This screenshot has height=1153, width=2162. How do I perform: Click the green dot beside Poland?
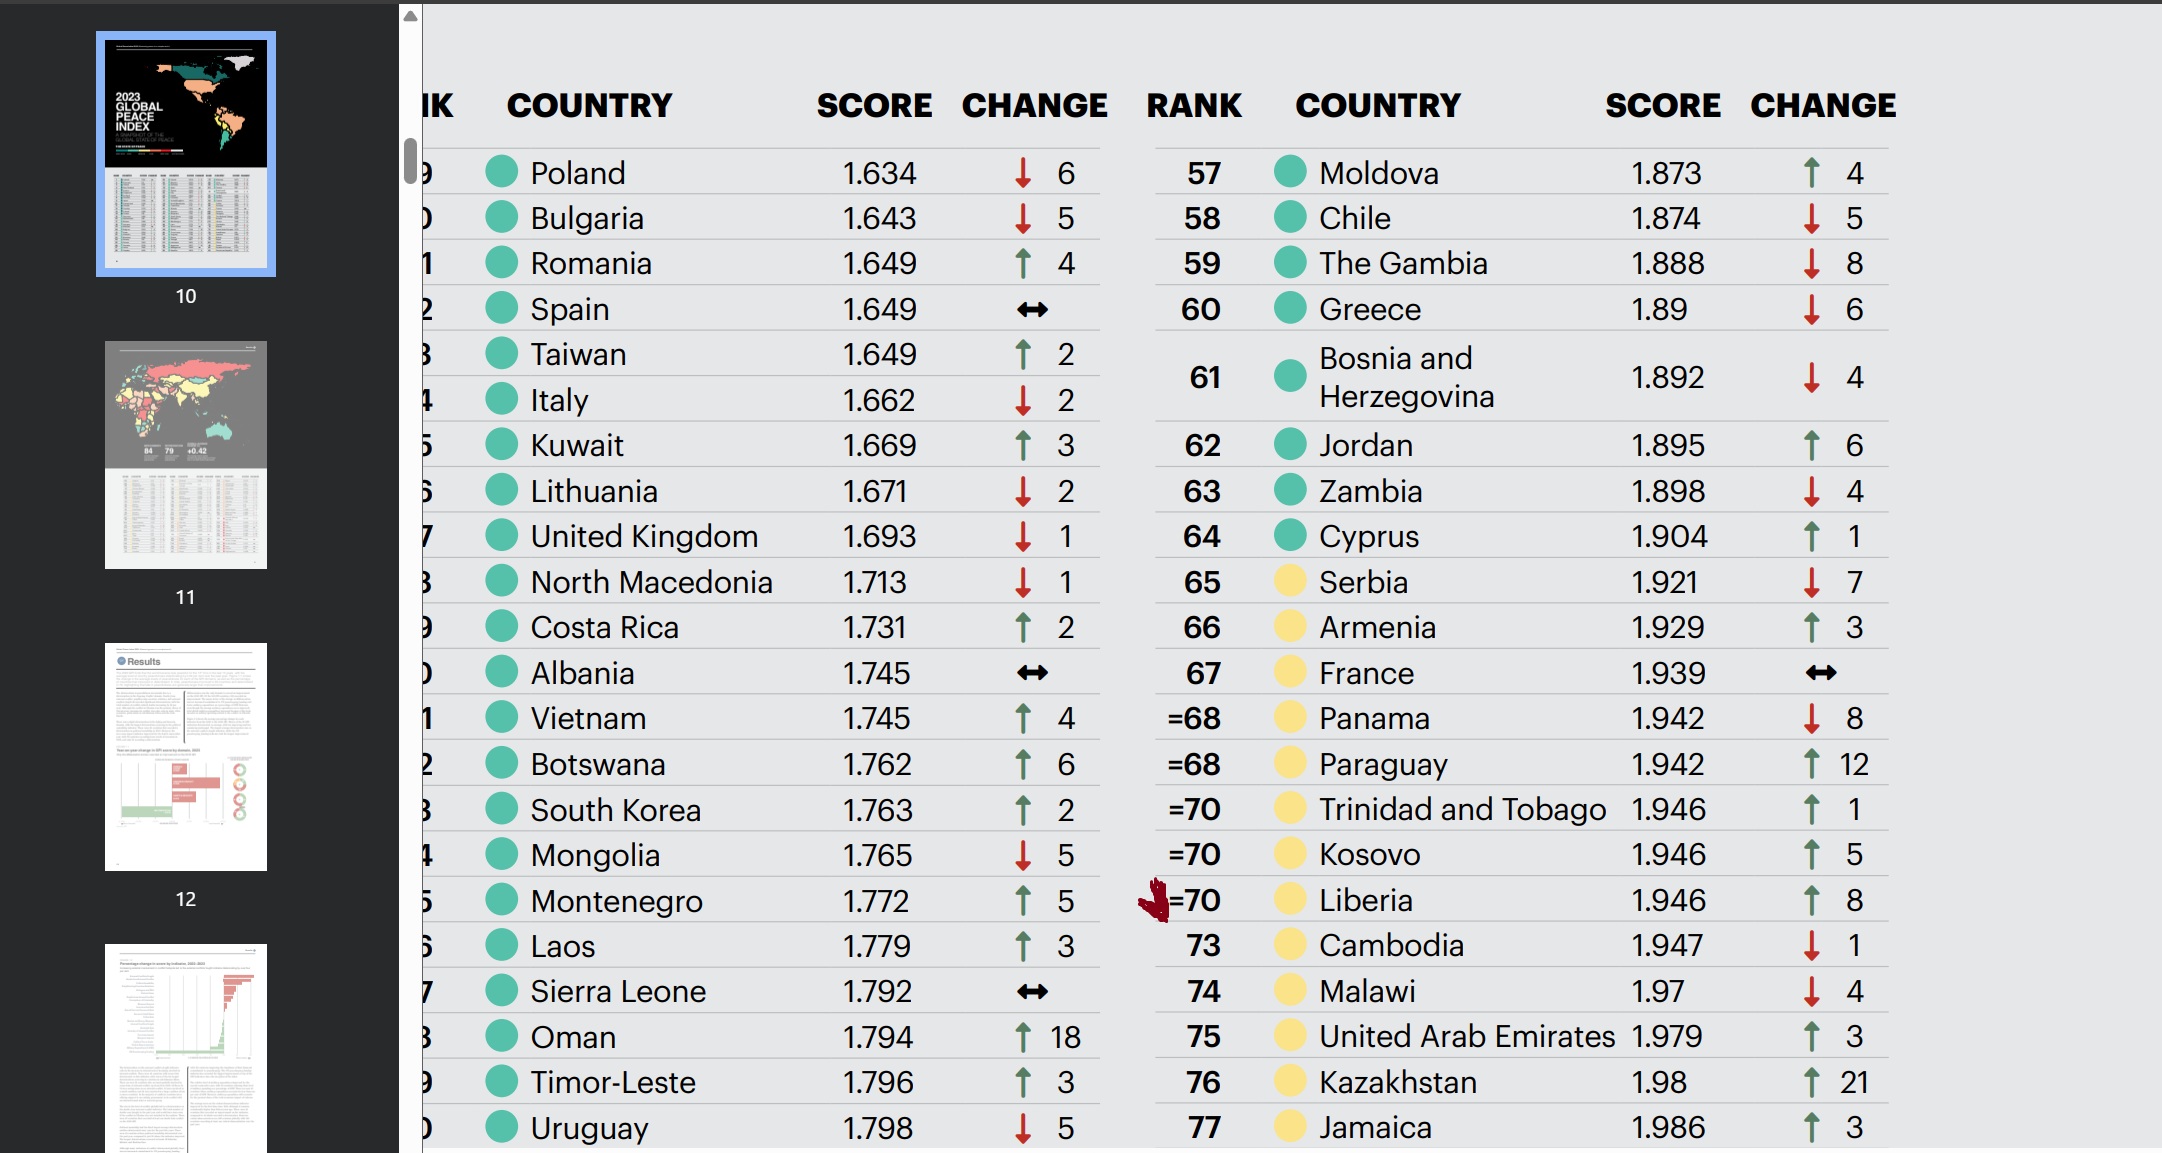point(501,172)
